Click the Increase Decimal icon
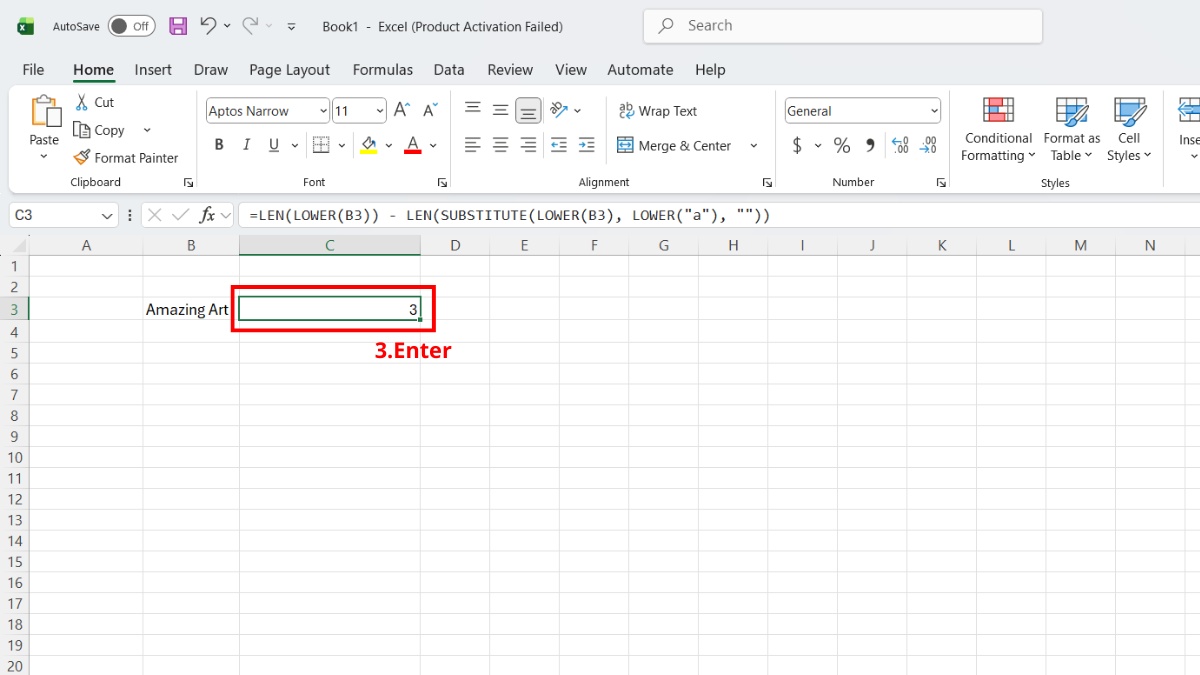Image resolution: width=1200 pixels, height=675 pixels. (x=900, y=145)
